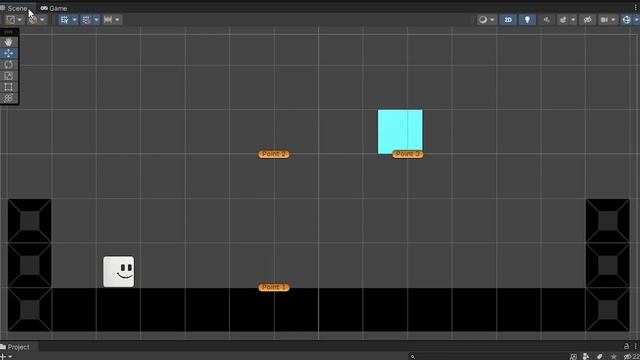Toggle hidden packages eye count
Viewport: 640px width, 360px height.
[x=631, y=357]
